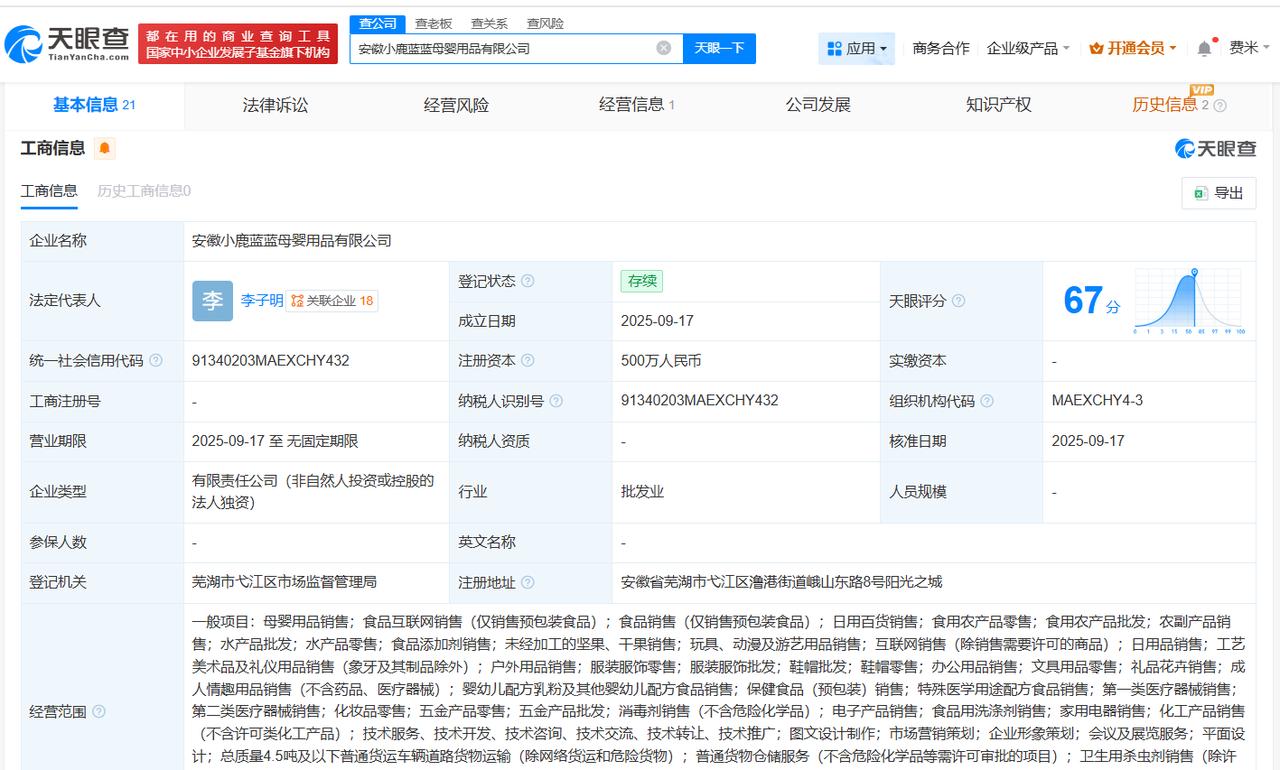Open the 经营信息 tab

click(x=636, y=105)
